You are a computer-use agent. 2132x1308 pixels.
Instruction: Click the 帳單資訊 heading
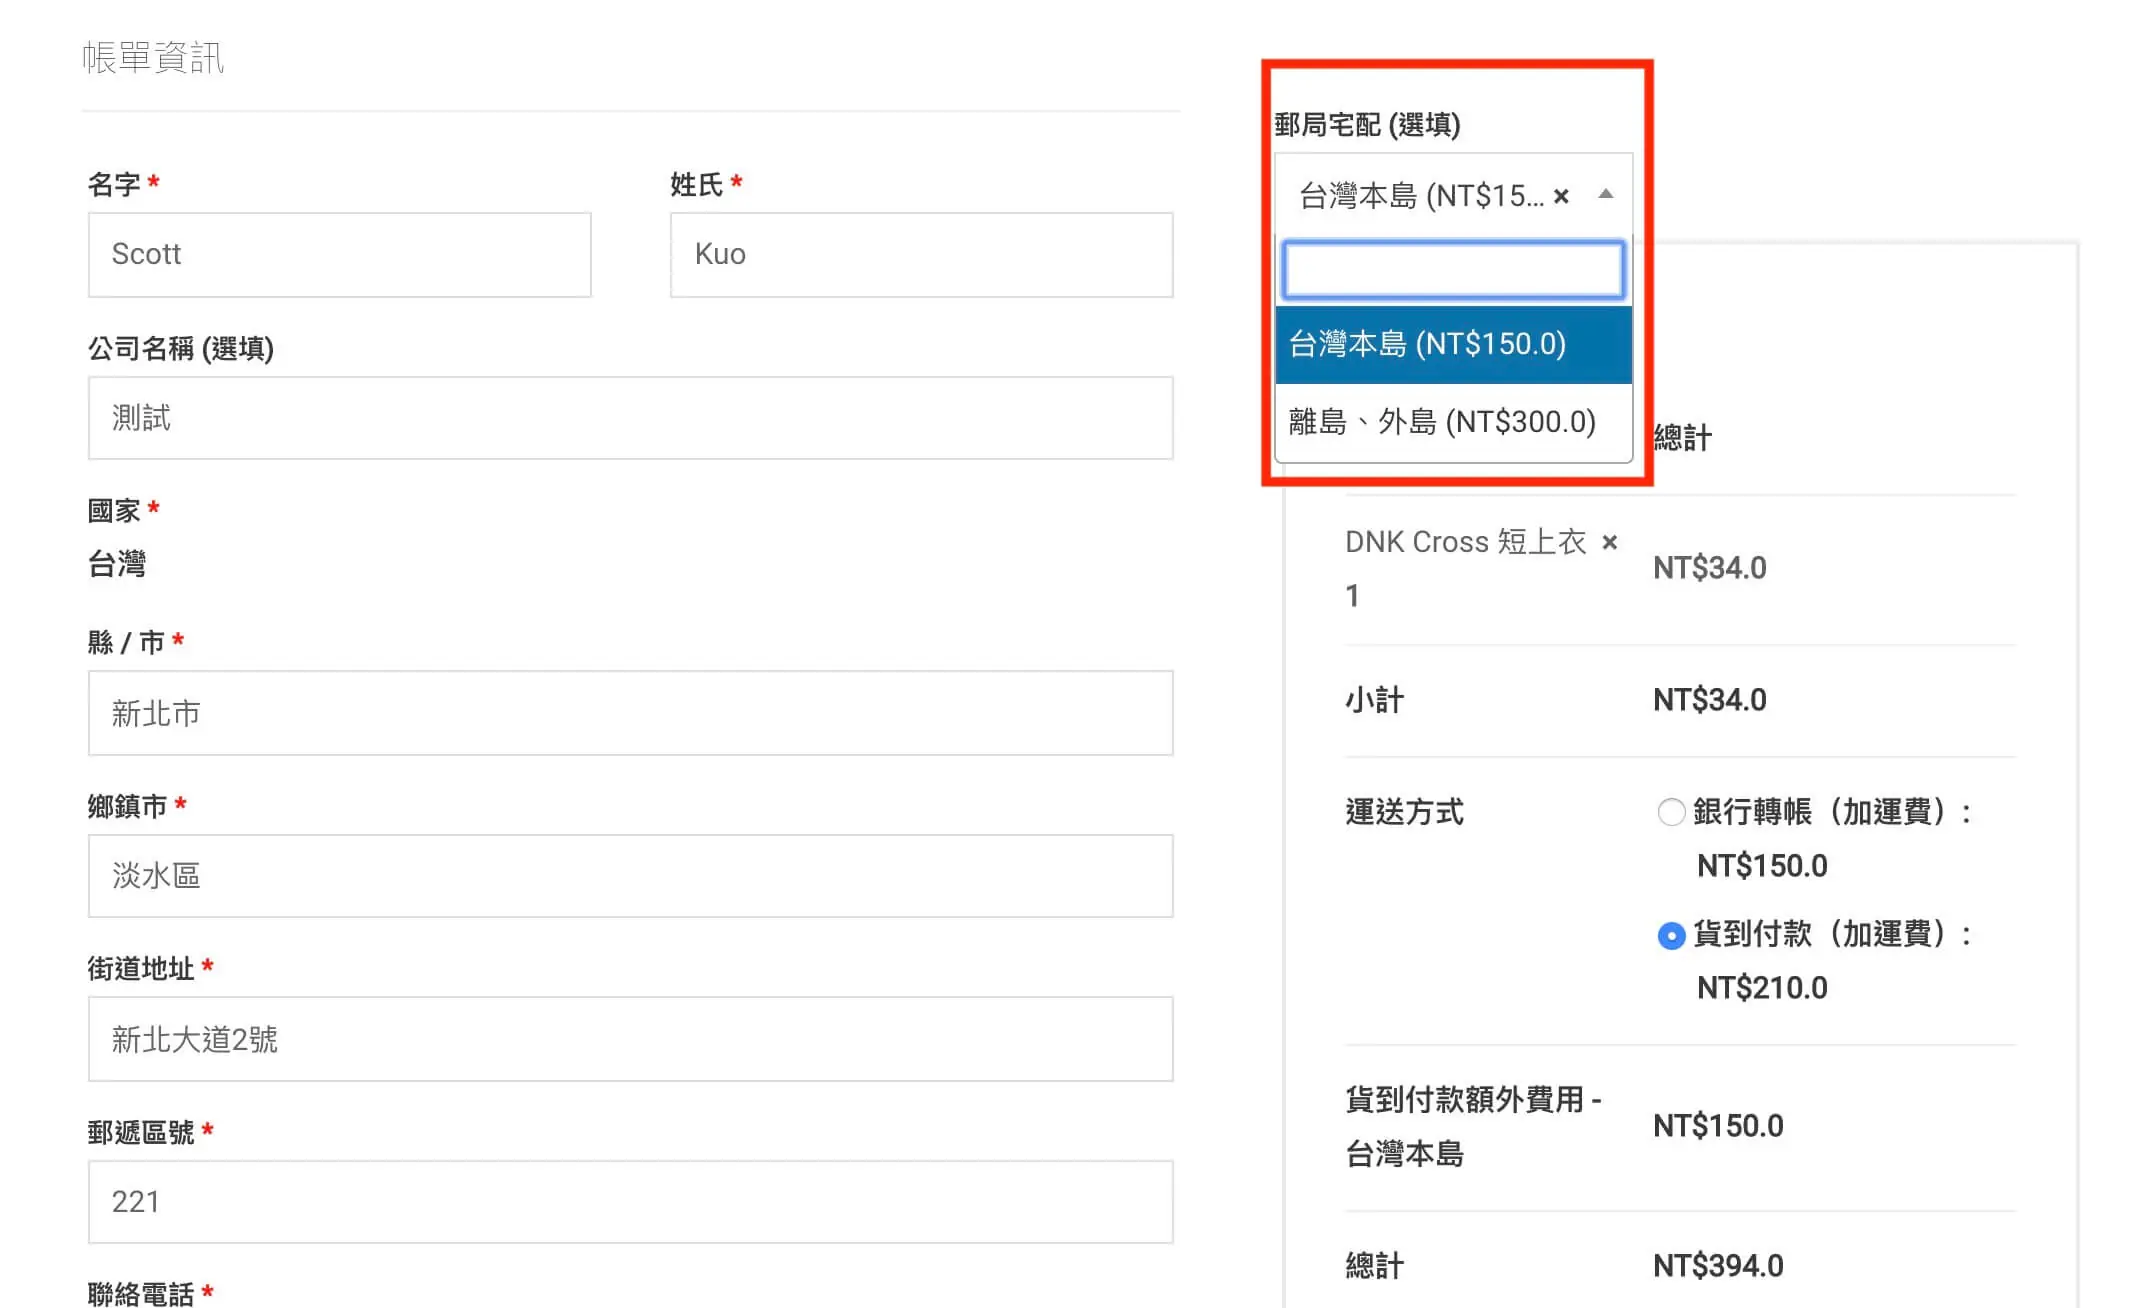click(153, 57)
